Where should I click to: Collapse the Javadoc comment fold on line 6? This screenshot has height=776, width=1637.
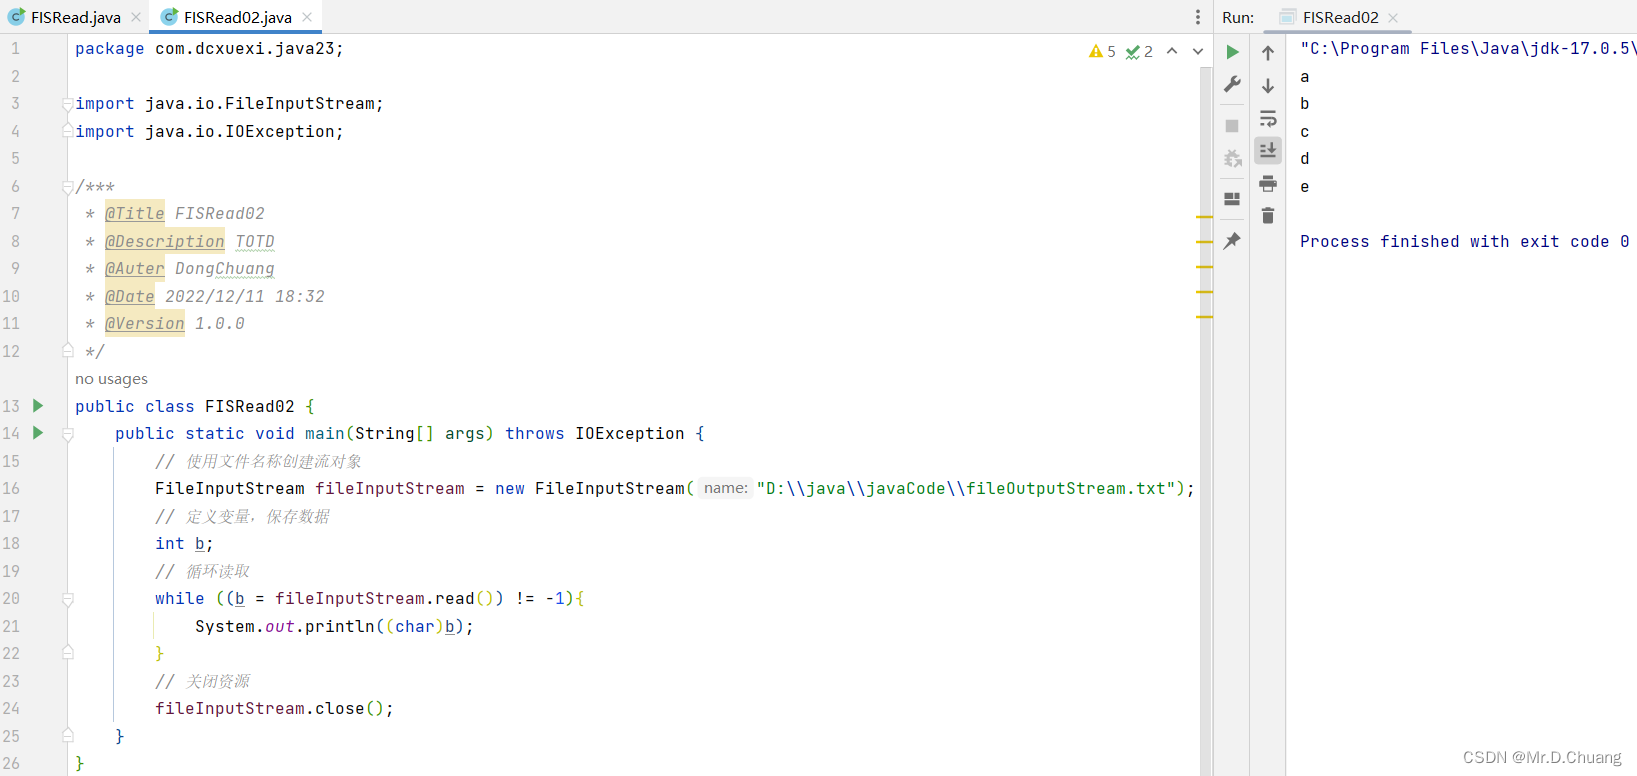click(68, 186)
